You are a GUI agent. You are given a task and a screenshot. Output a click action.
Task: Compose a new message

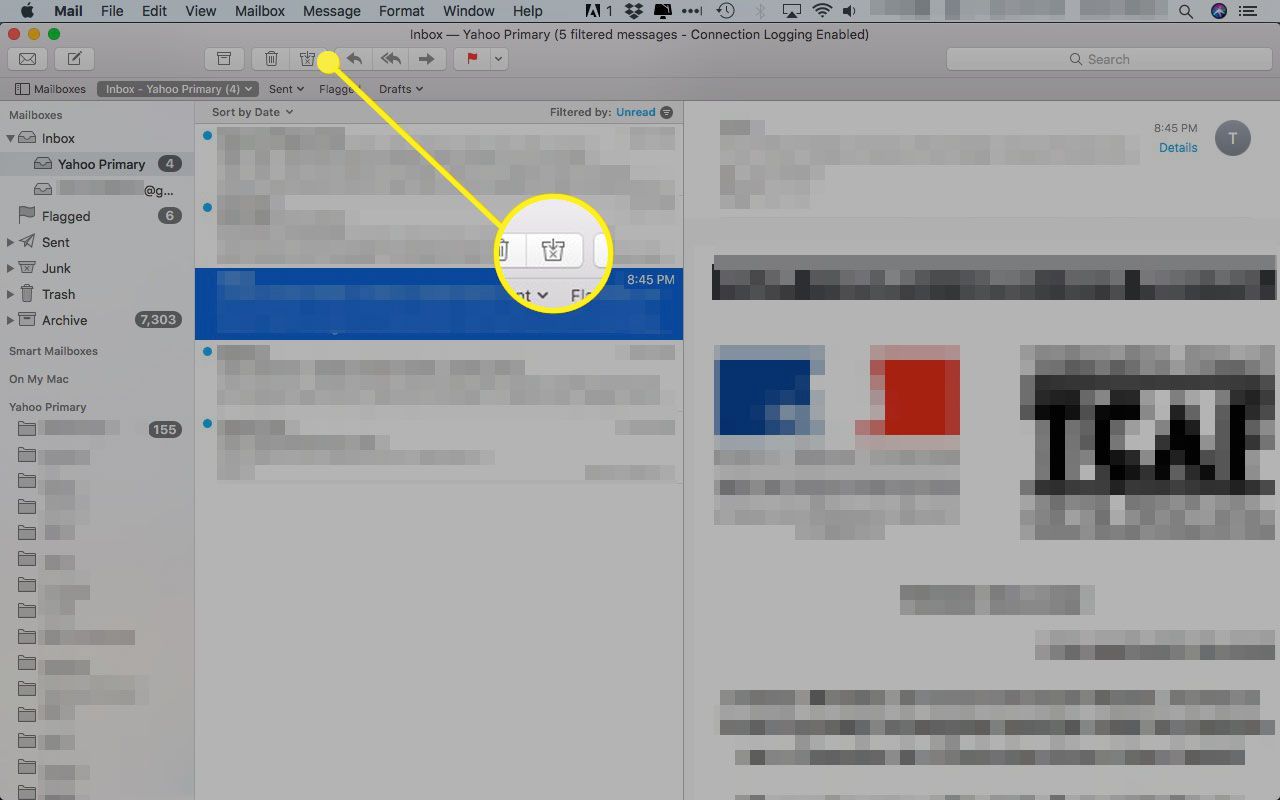pos(74,59)
